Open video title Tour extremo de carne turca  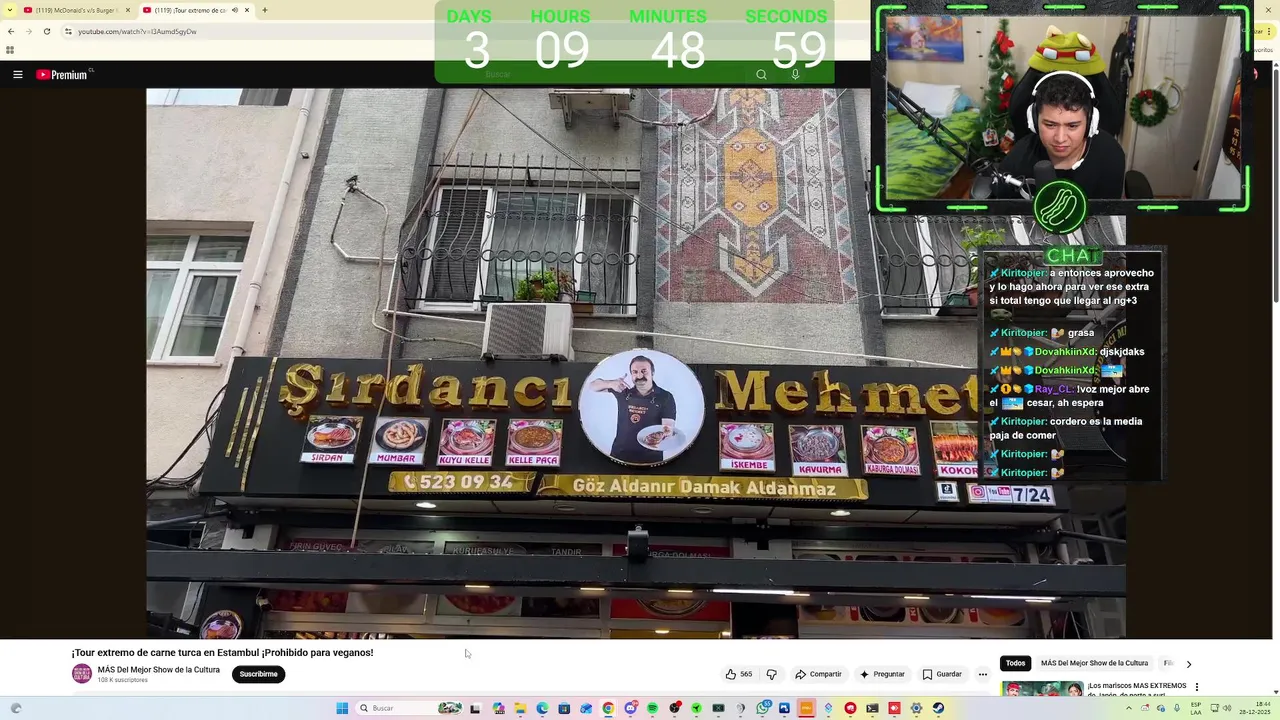pos(222,653)
